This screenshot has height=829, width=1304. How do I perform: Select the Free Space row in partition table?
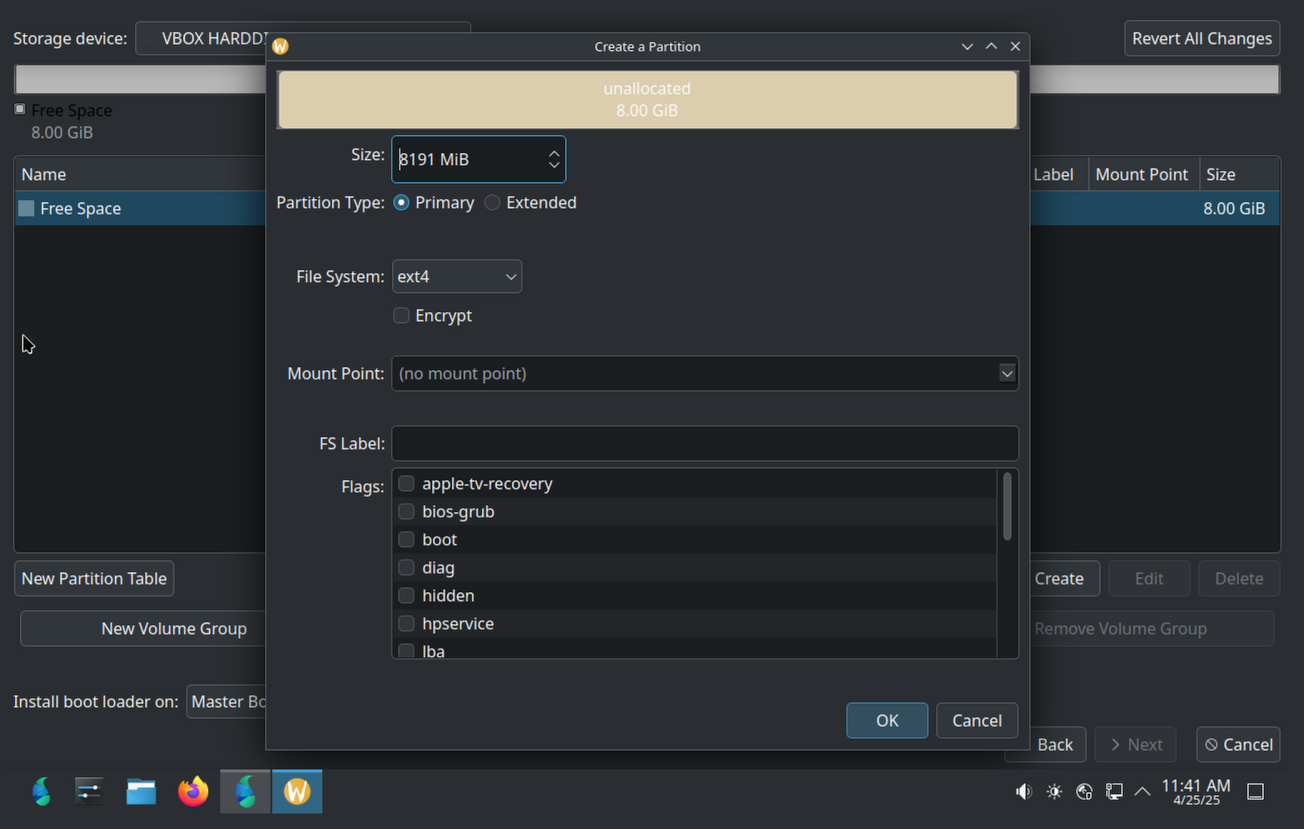pos(140,208)
